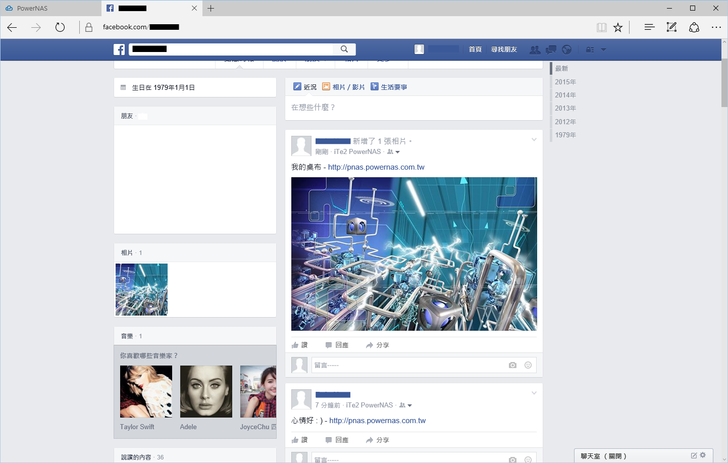728x463 pixels.
Task: Jump to 2014年 in the timeline
Action: [565, 95]
